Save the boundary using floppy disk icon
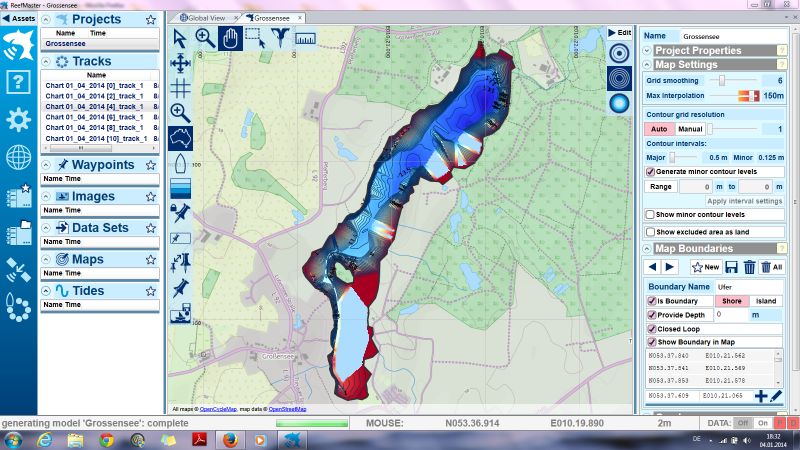The image size is (800, 450). 732,267
